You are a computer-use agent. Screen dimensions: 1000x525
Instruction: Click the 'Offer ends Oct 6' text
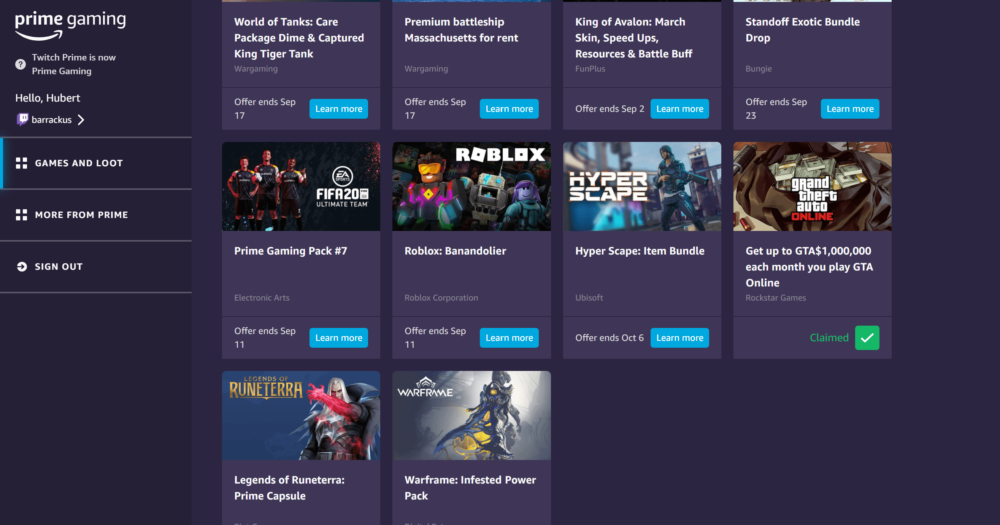pyautogui.click(x=609, y=337)
